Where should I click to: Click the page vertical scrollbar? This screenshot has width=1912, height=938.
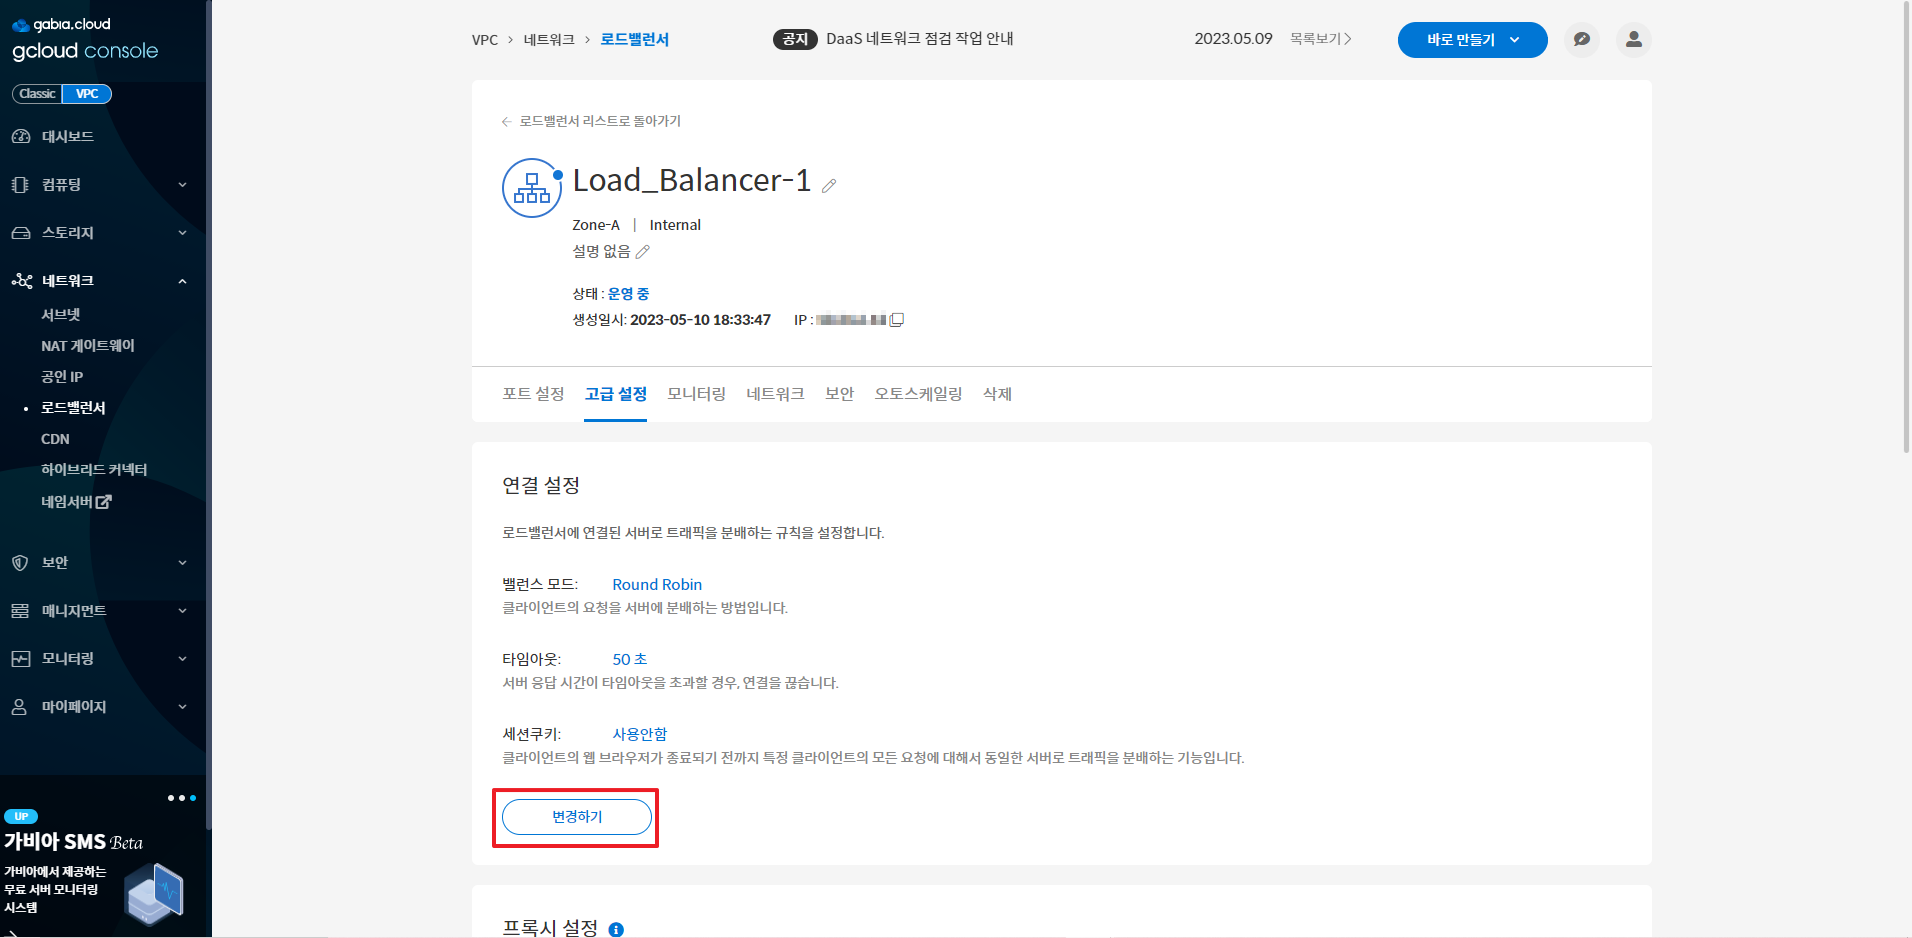[x=1906, y=227]
